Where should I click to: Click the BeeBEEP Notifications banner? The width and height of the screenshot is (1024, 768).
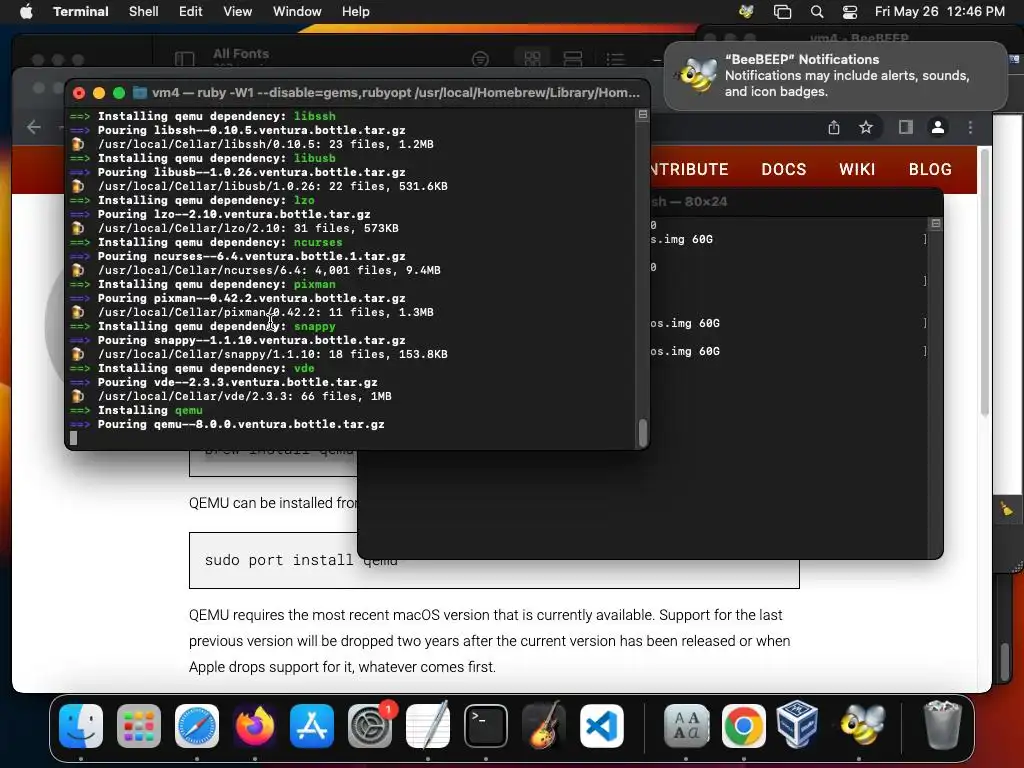point(835,75)
